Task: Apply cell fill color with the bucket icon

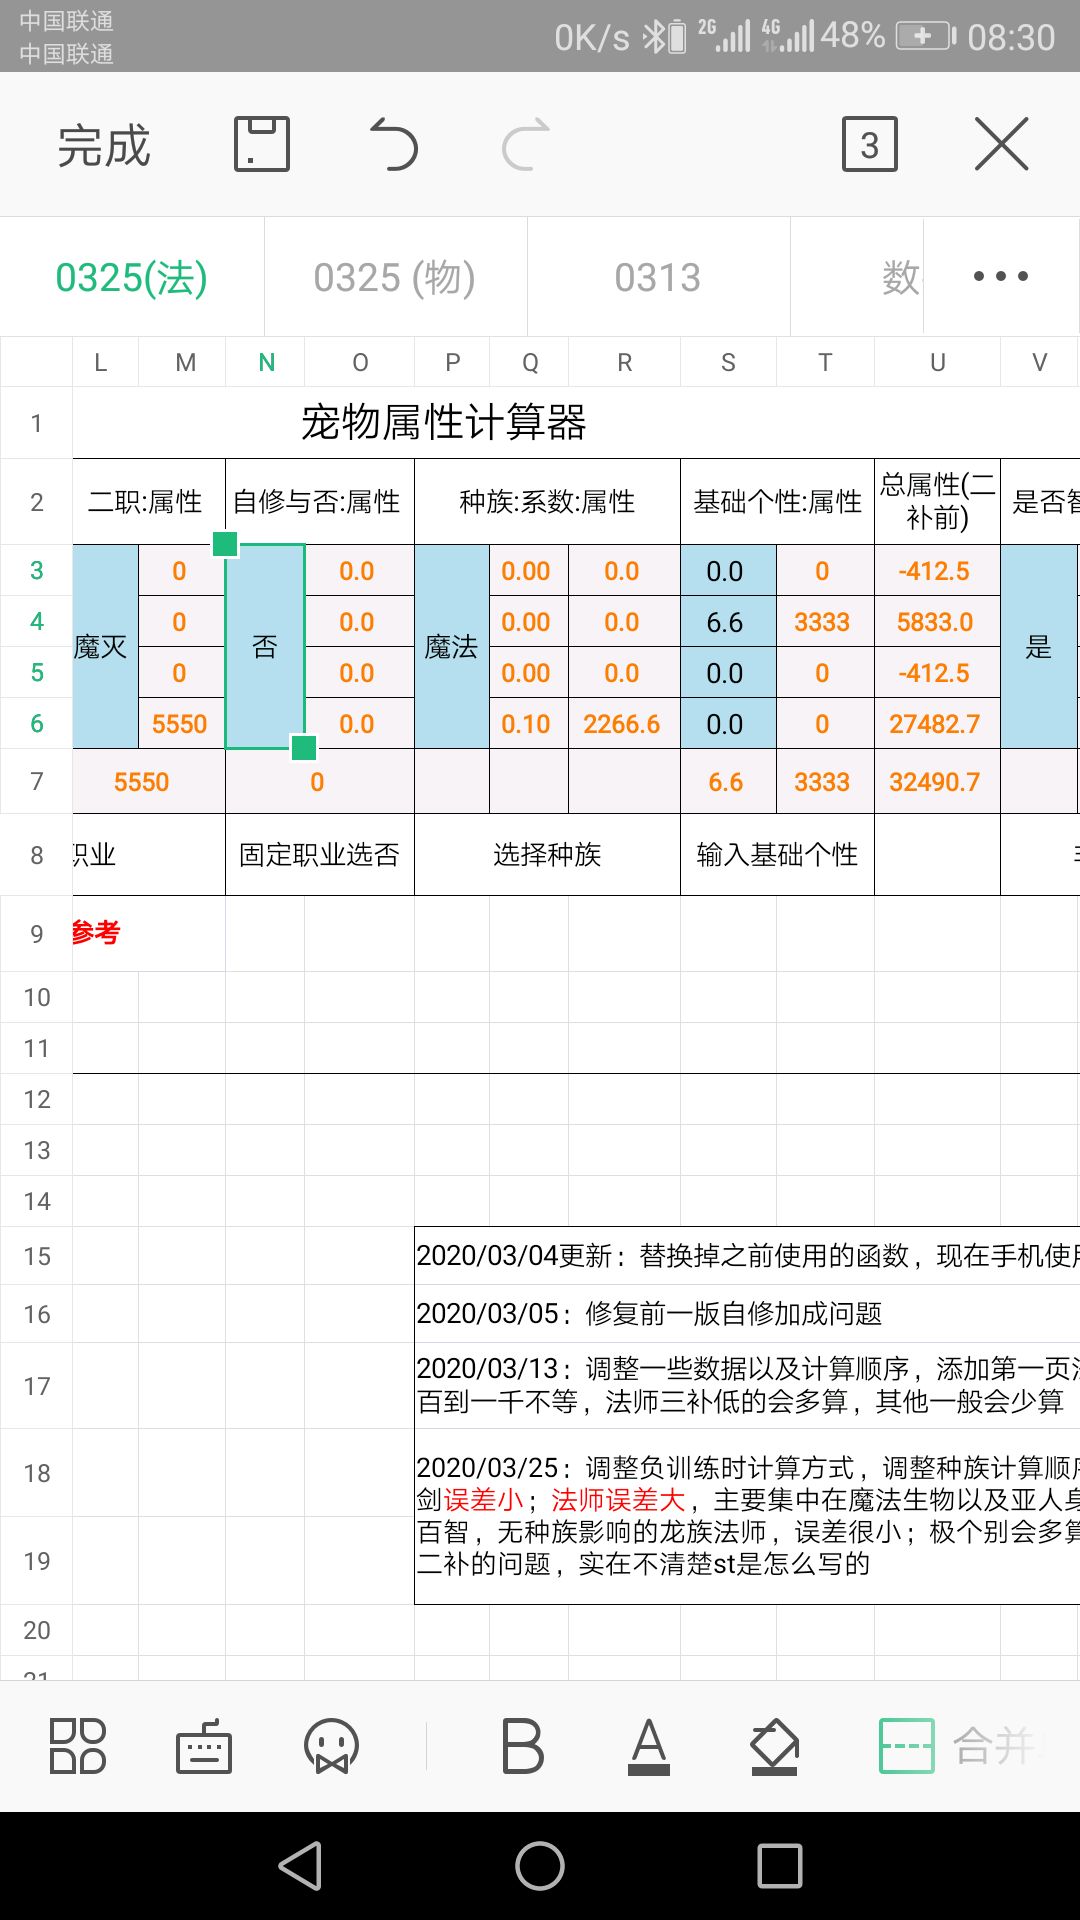Action: [x=775, y=1746]
